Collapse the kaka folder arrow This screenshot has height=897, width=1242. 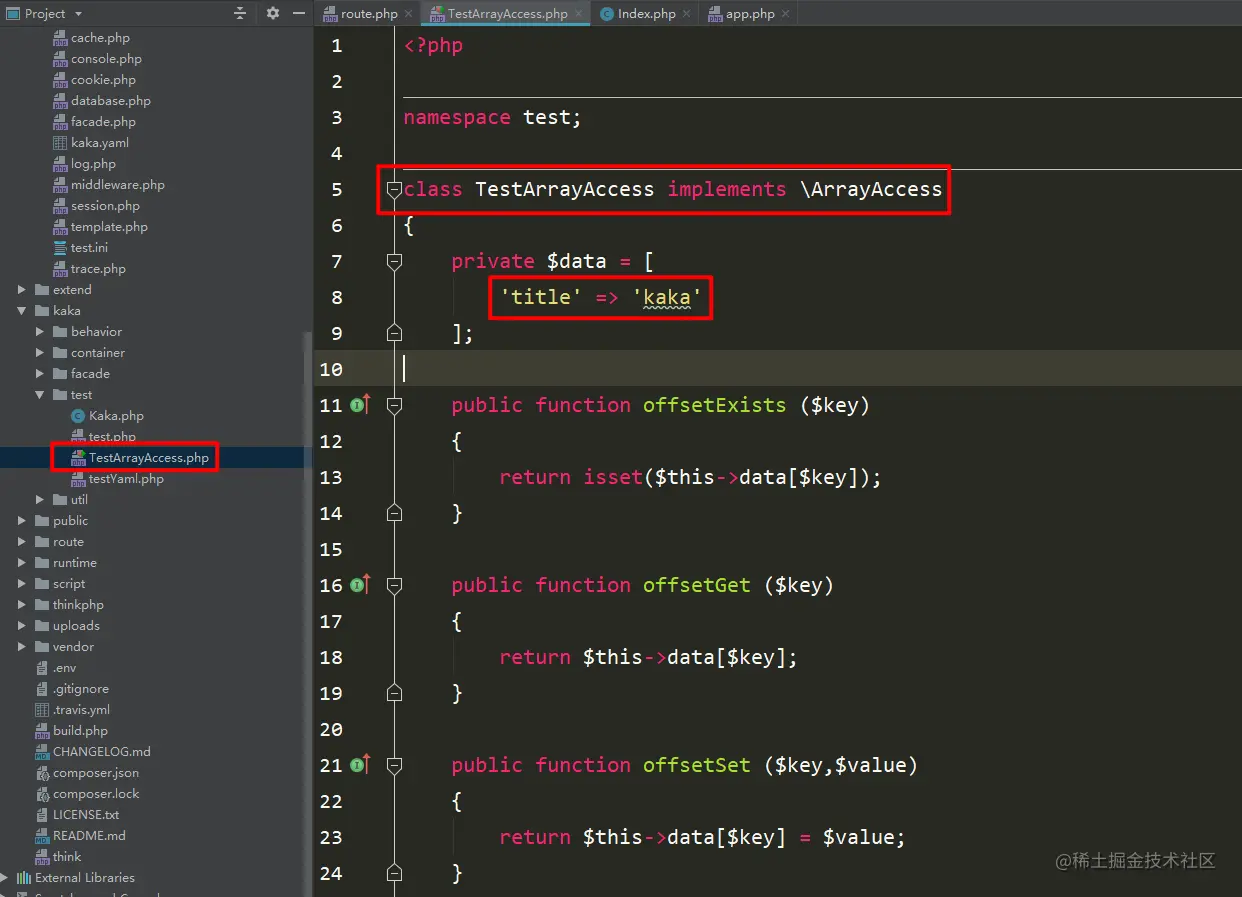[22, 310]
